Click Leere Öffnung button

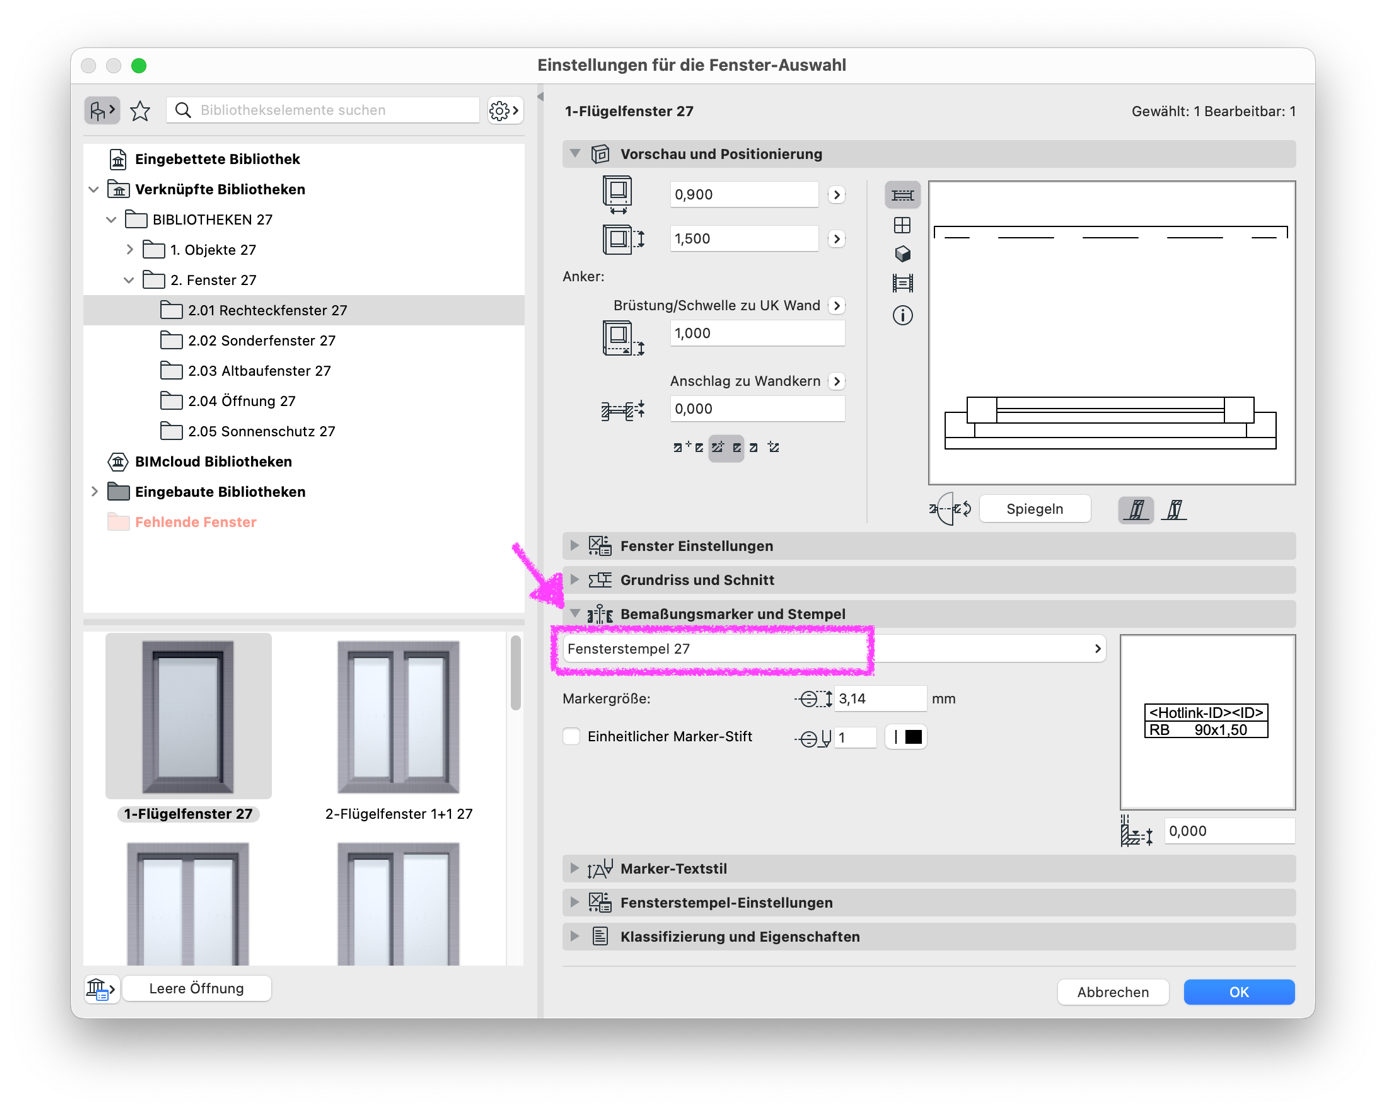tap(196, 989)
